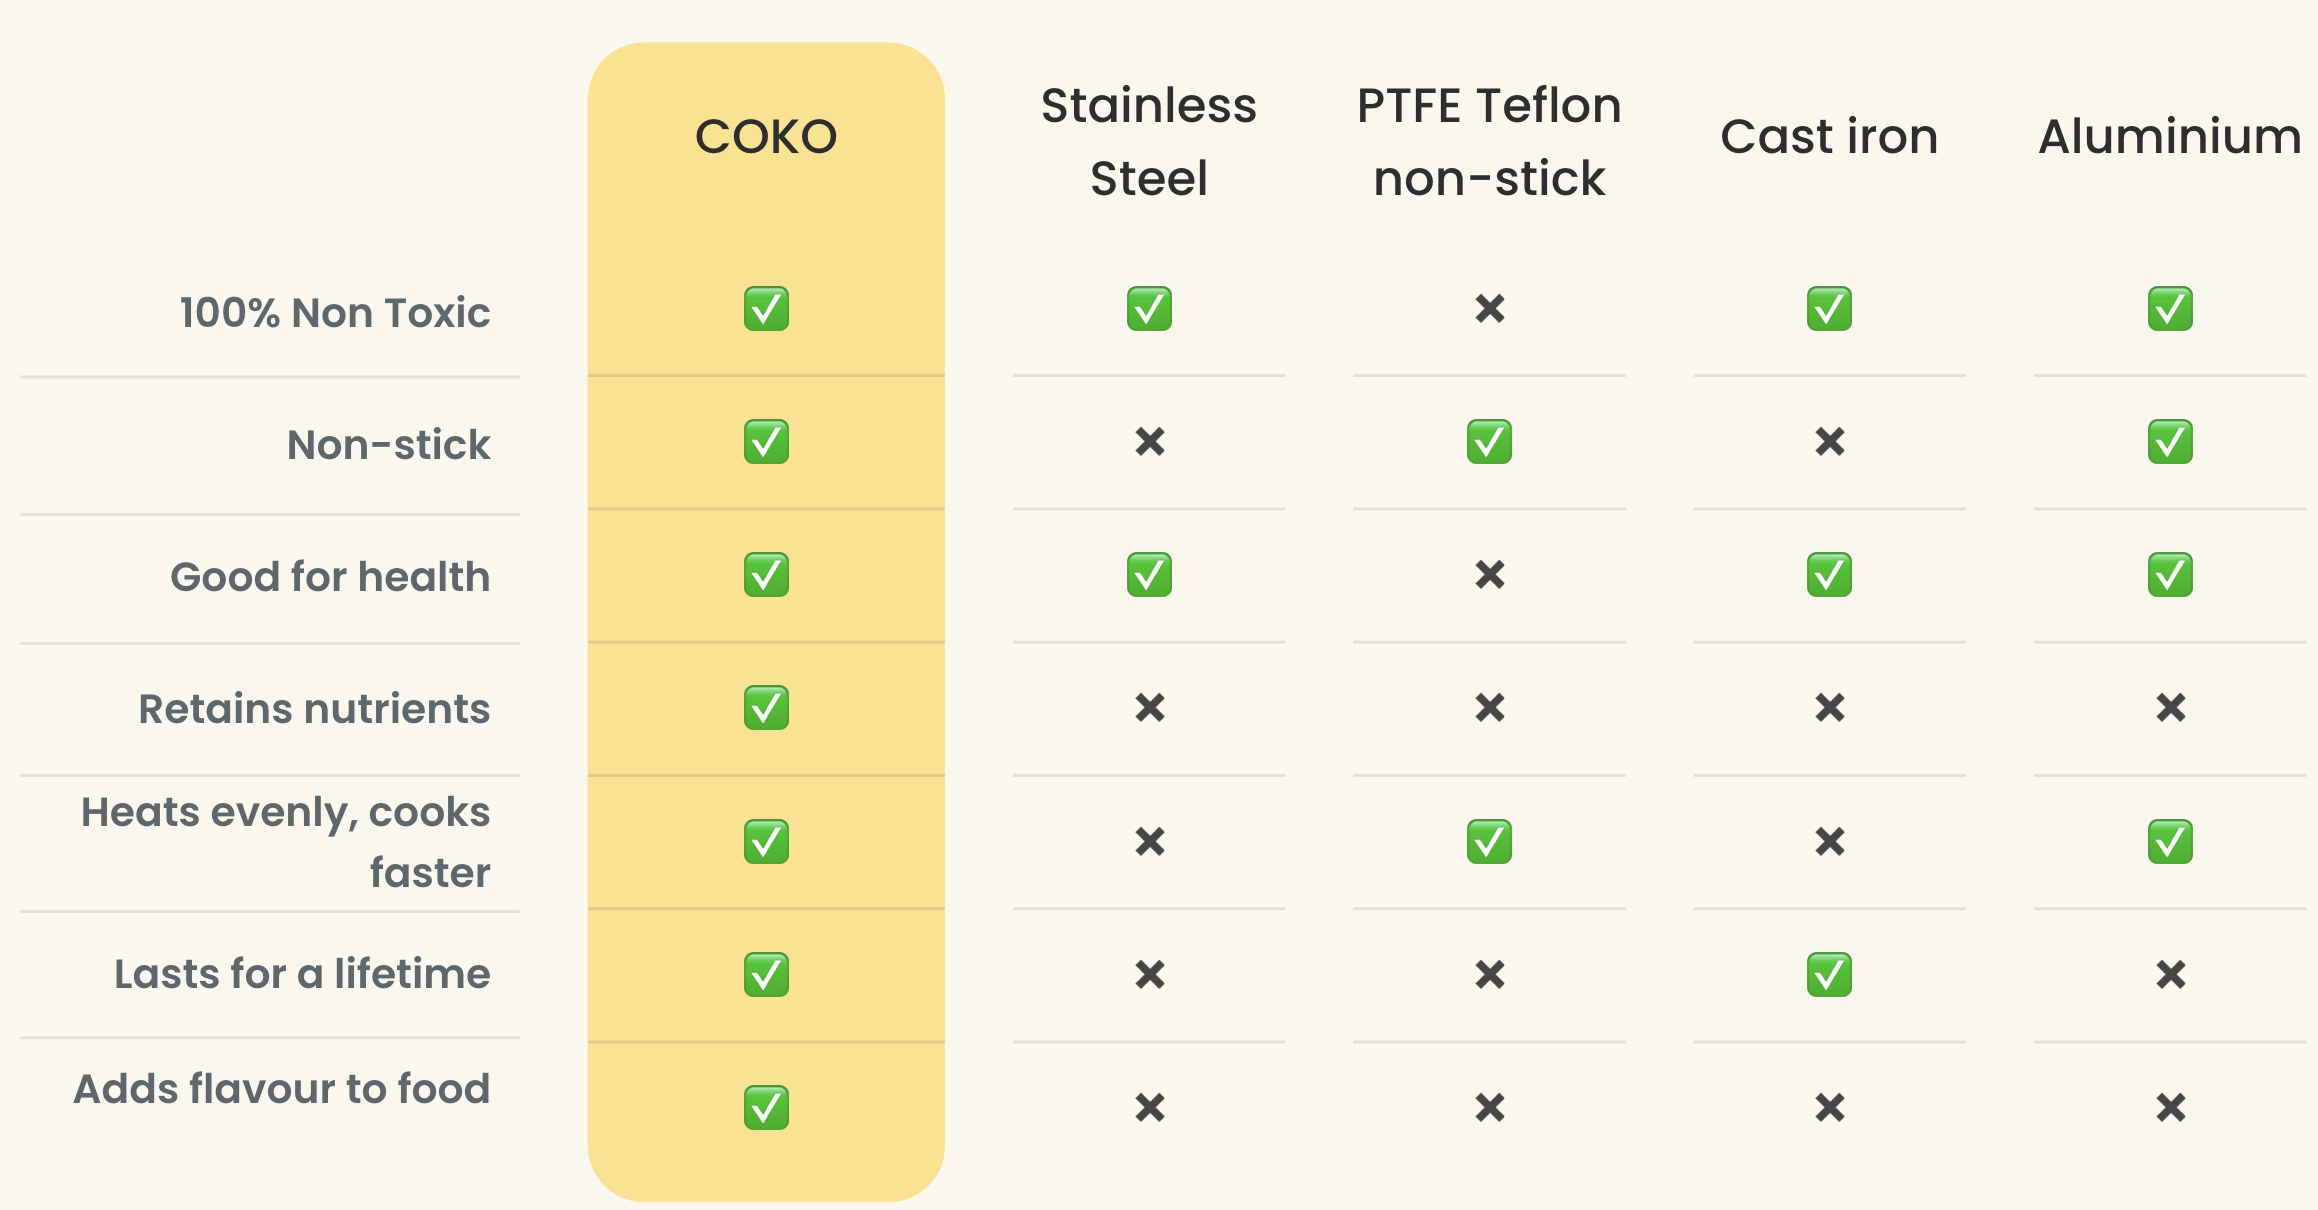Click Aluminium's Retains nutrients cross mark
The width and height of the screenshot is (2318, 1210).
(2171, 708)
